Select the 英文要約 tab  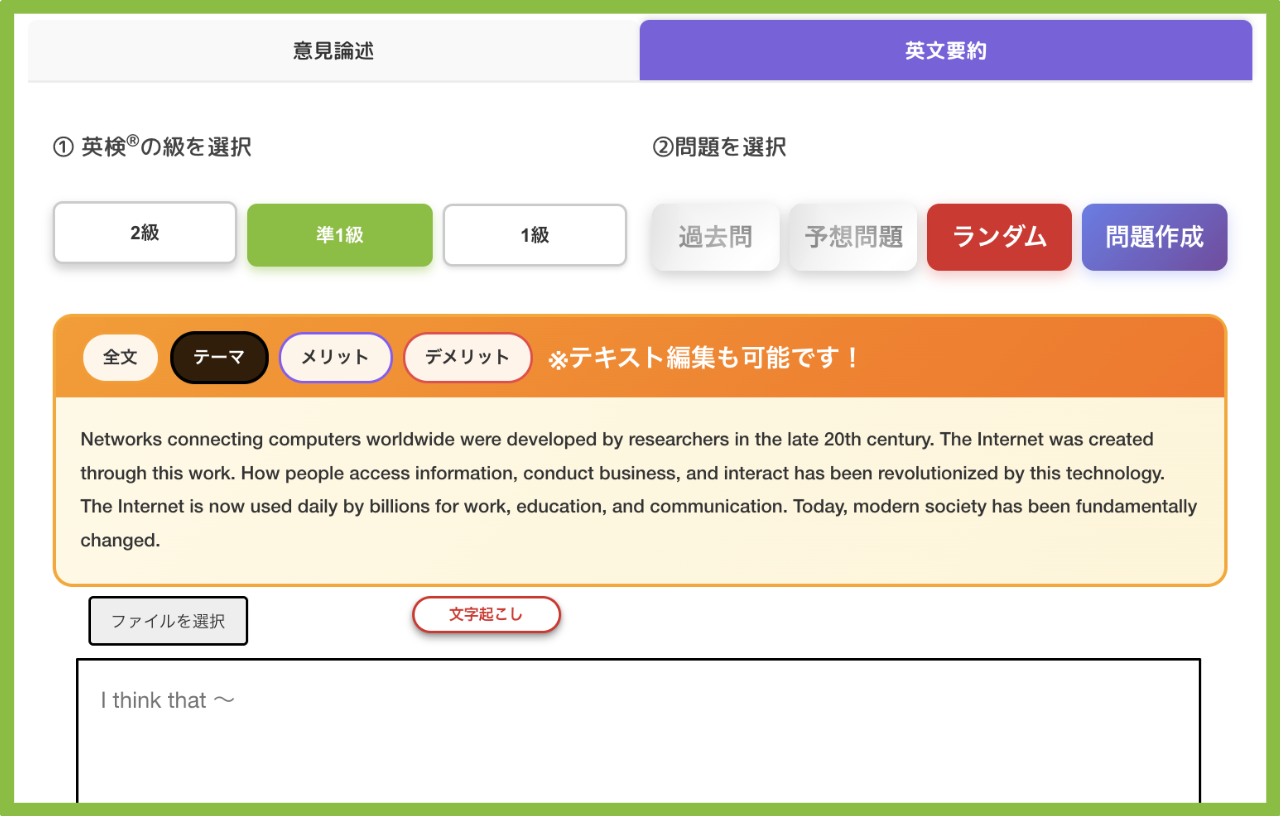tap(945, 50)
